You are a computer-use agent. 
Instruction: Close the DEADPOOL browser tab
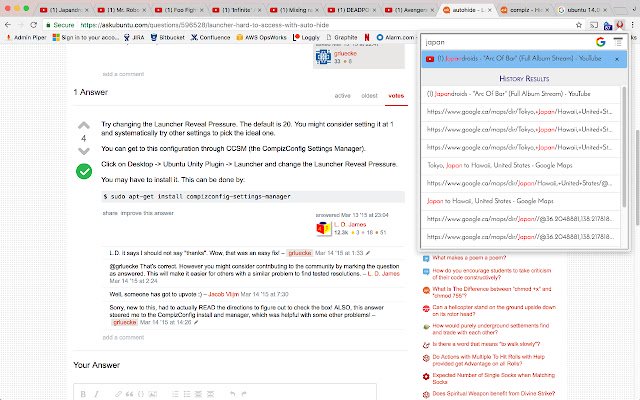373,10
